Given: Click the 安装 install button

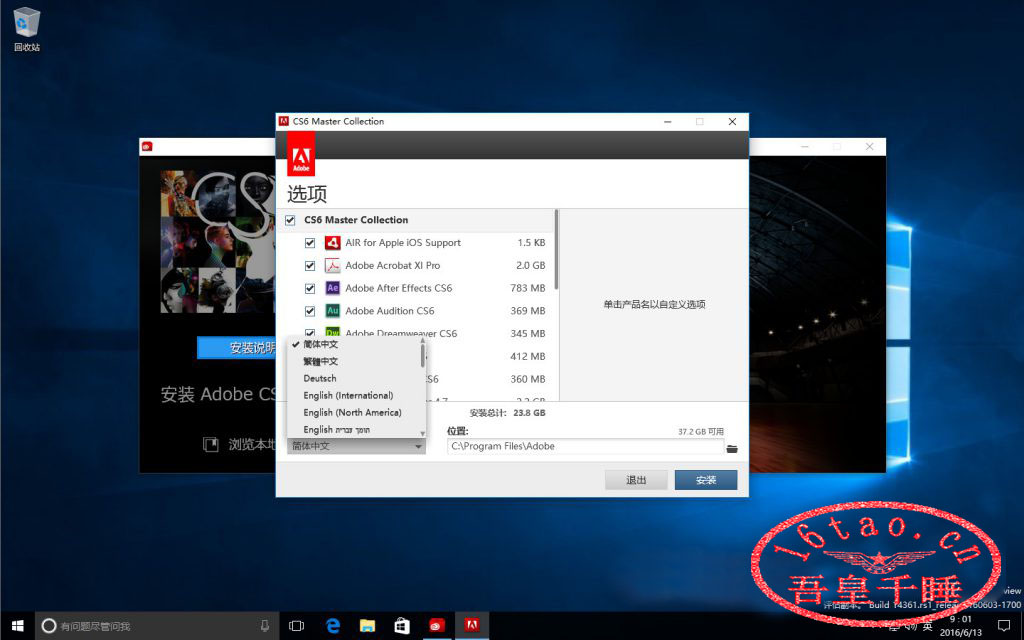Looking at the screenshot, I should [x=705, y=480].
